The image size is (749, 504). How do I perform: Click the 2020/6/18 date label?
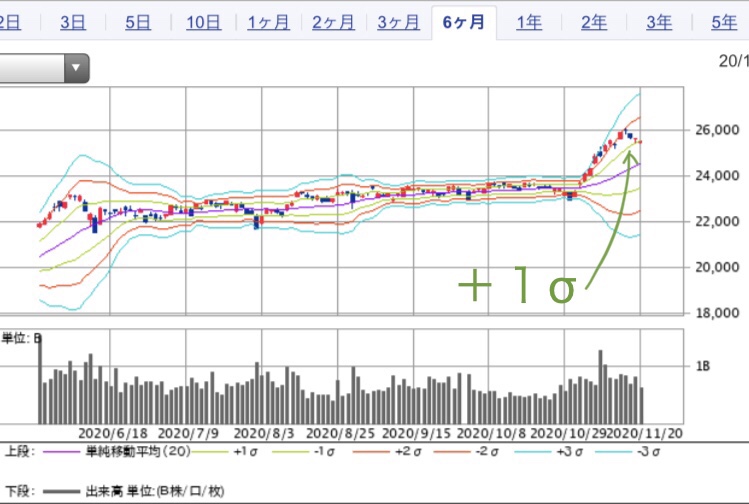(x=113, y=434)
